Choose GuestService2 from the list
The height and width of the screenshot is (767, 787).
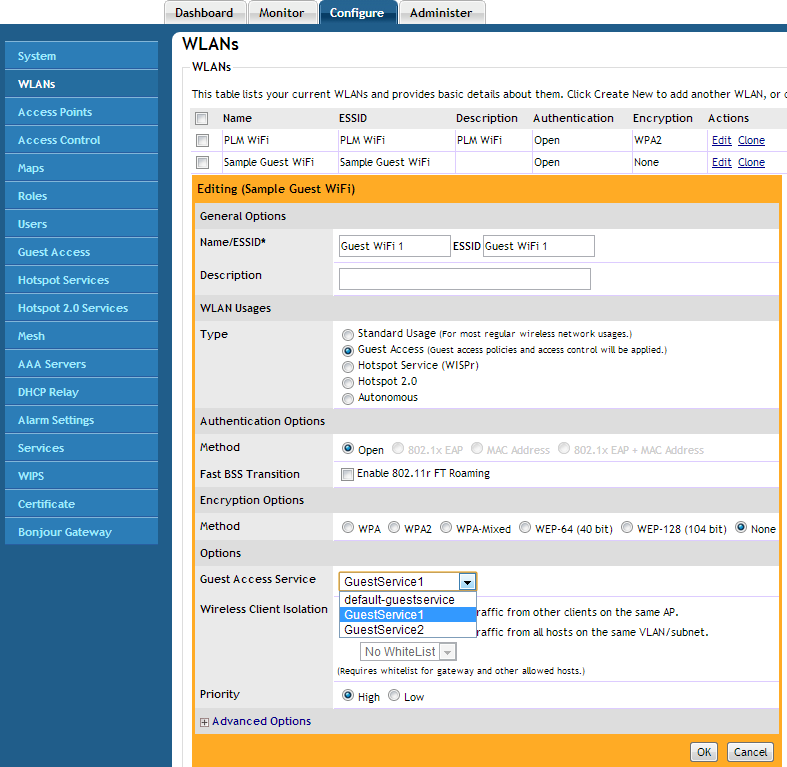tap(408, 630)
